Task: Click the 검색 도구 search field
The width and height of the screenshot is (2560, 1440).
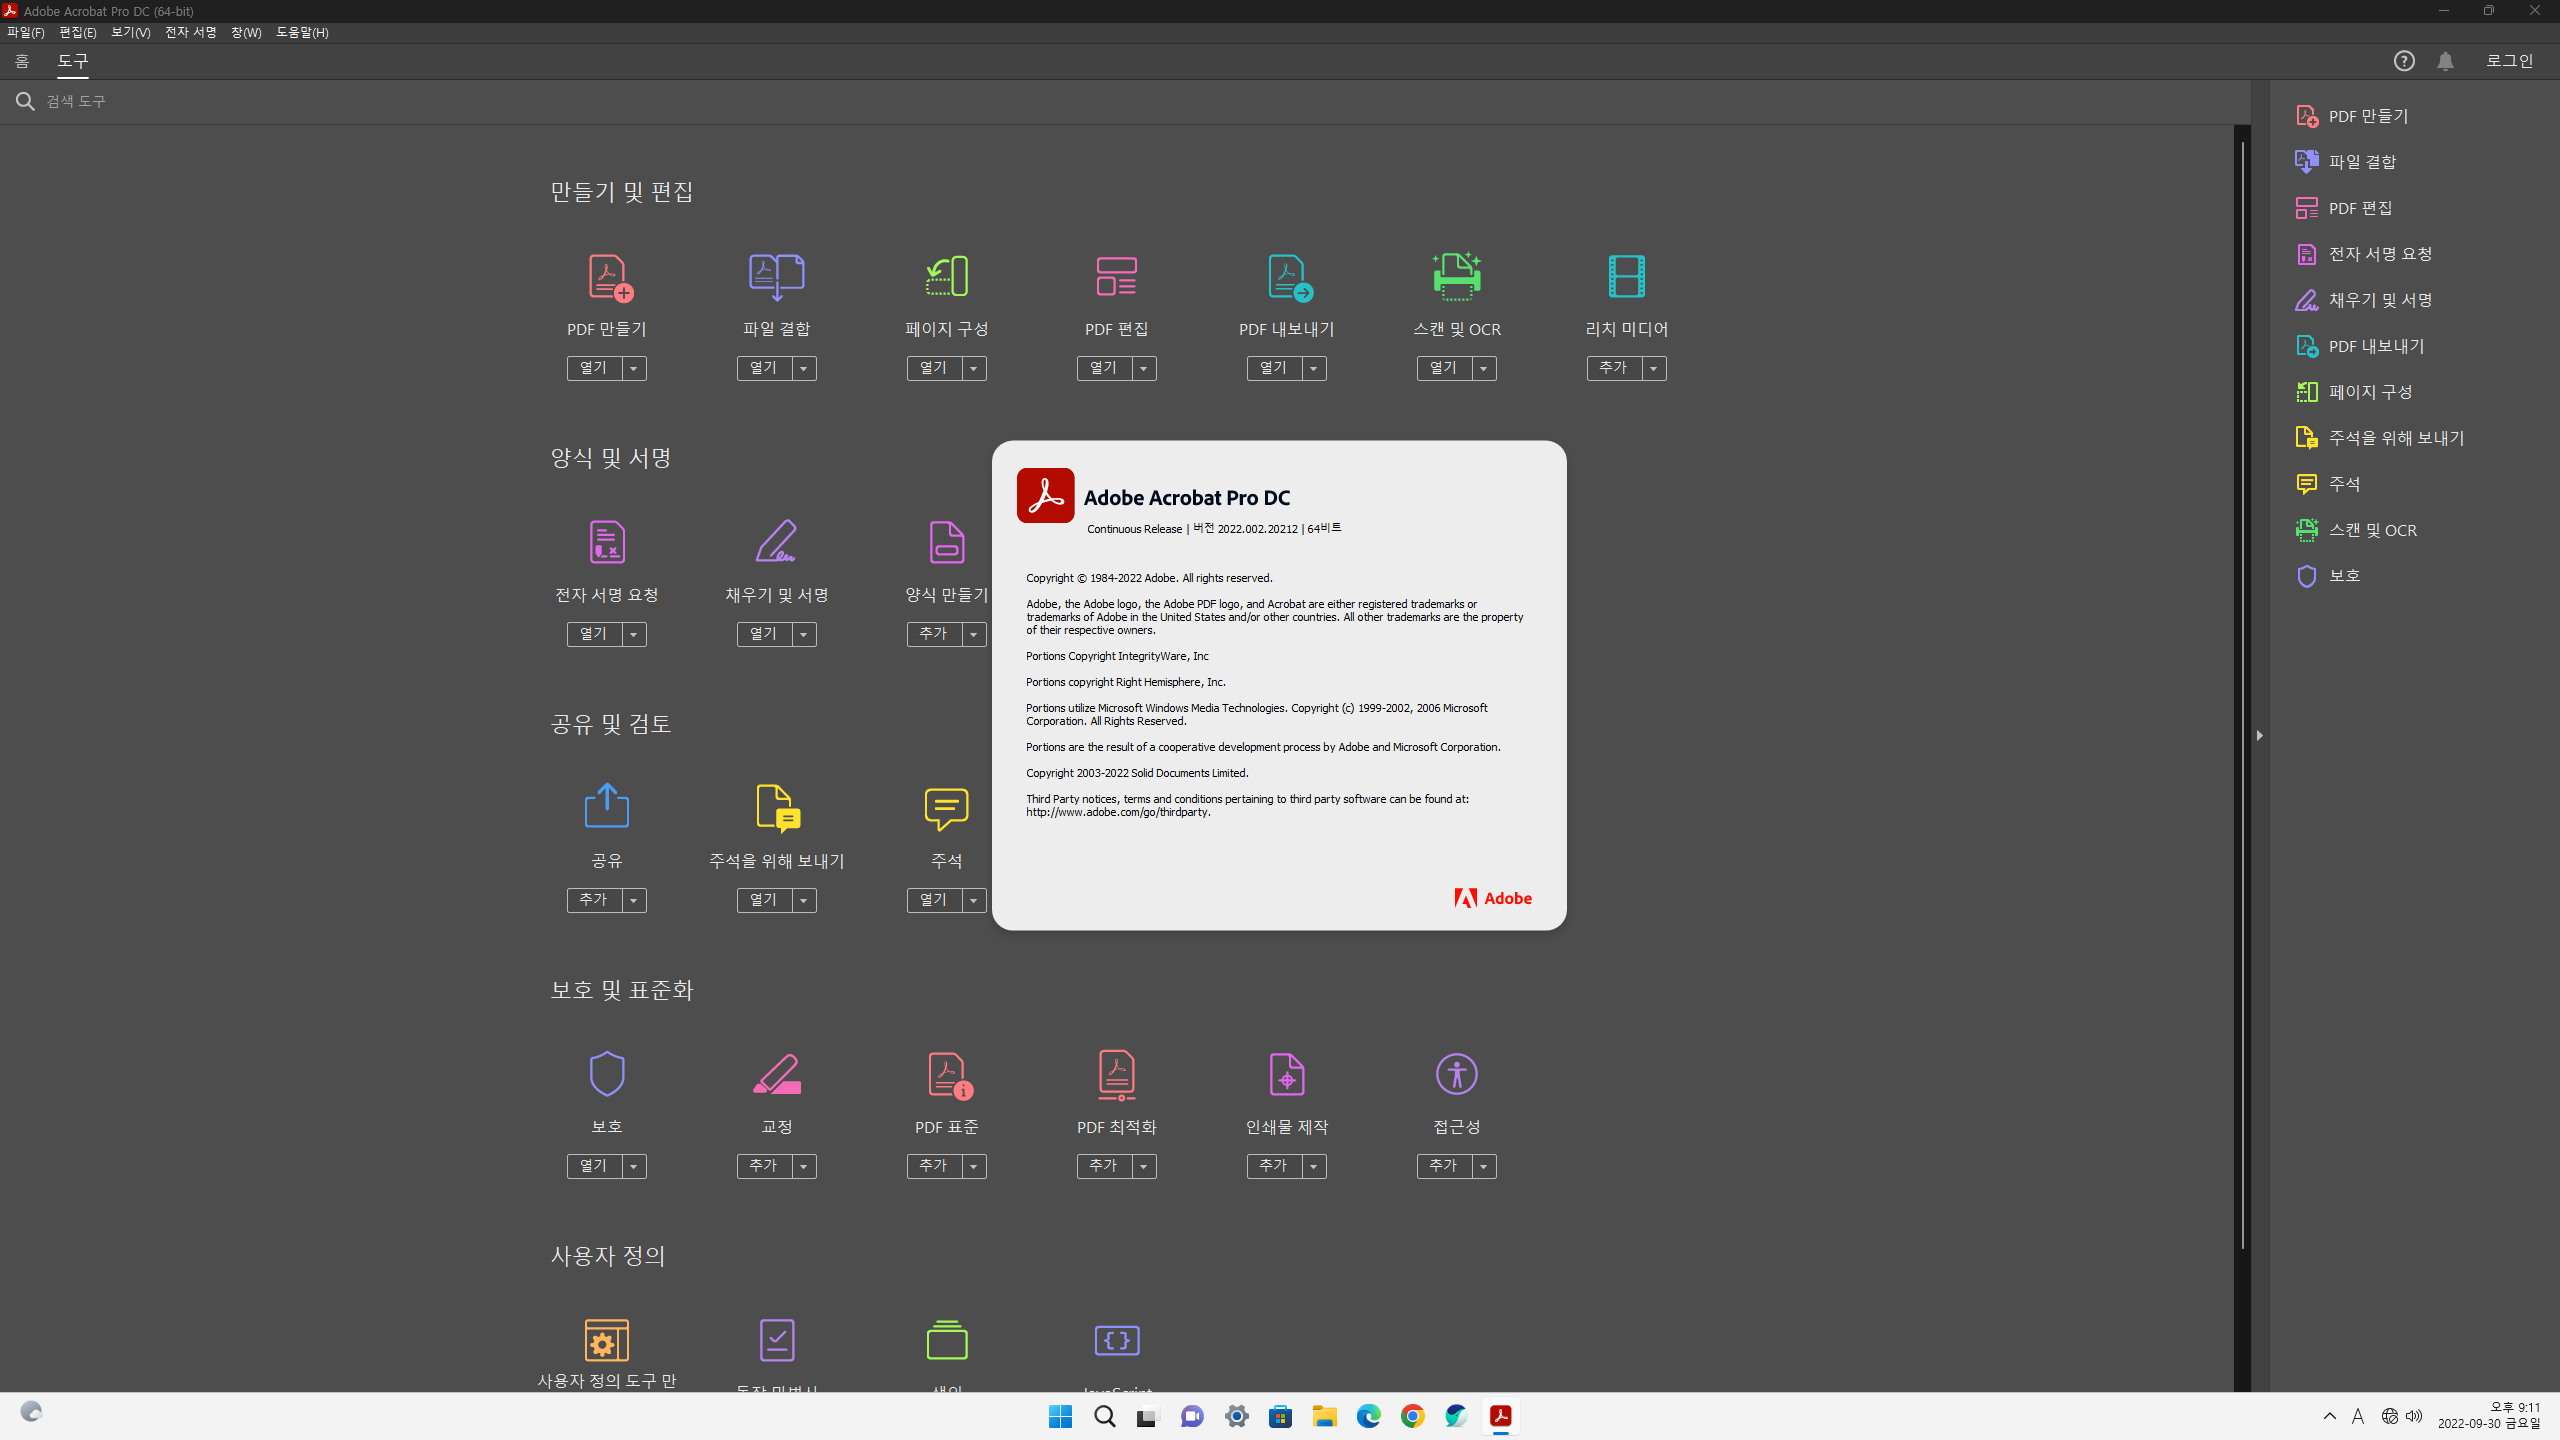Action: 76,101
